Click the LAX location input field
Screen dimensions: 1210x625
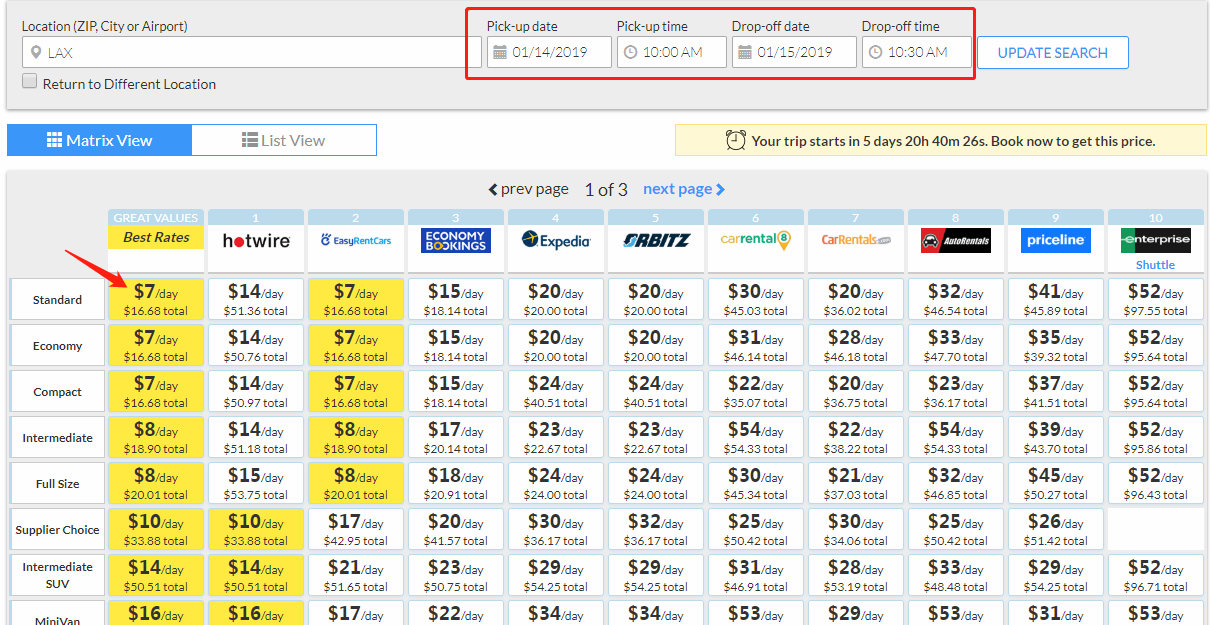(x=252, y=52)
